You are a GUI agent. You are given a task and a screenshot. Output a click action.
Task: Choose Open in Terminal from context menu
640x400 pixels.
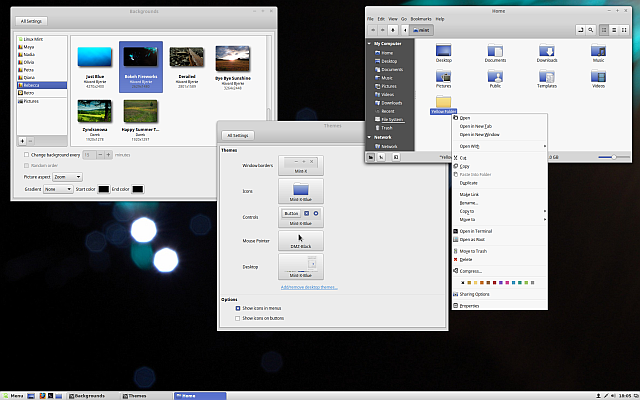[475, 231]
